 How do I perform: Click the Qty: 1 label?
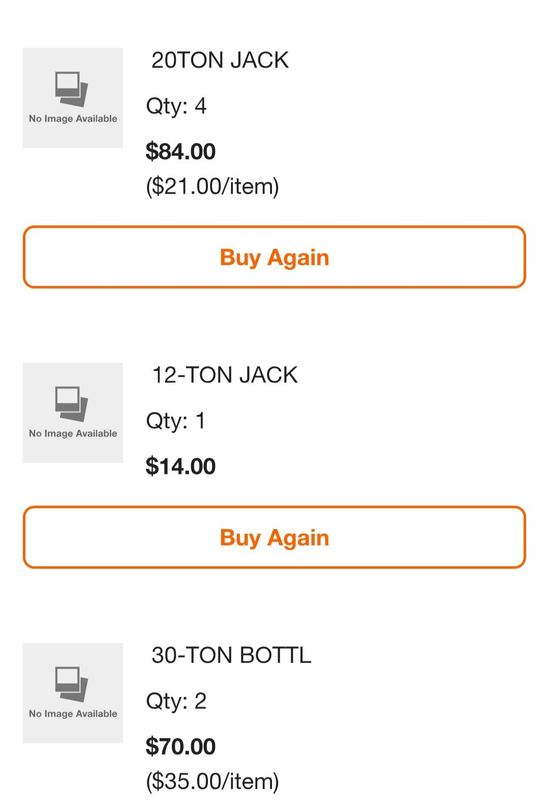[x=176, y=421]
